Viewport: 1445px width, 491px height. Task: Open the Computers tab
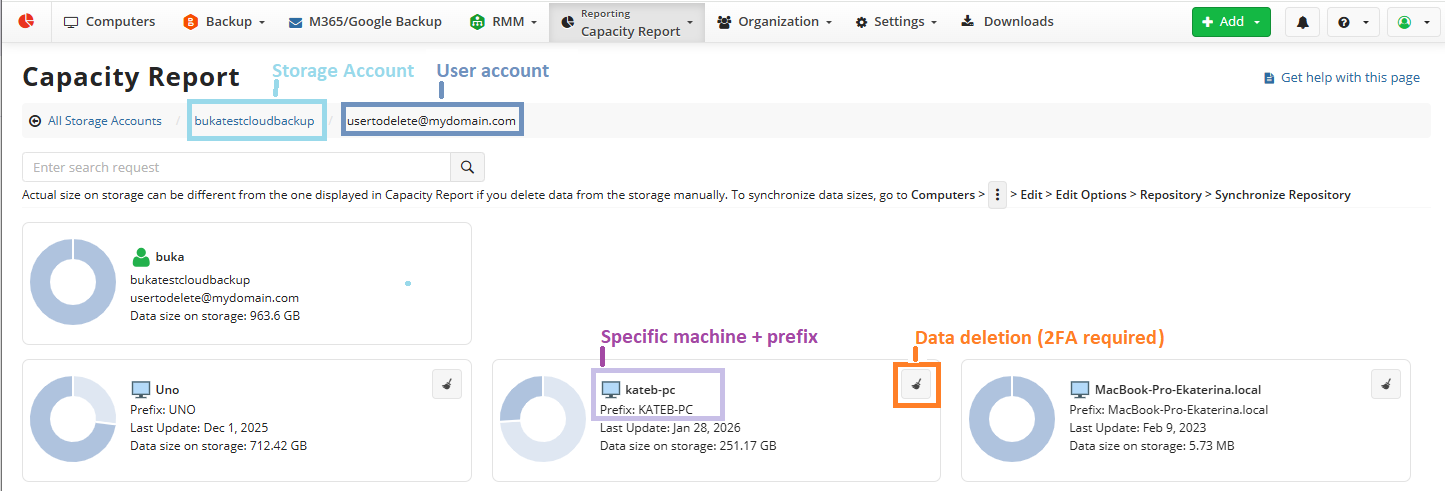tap(110, 22)
